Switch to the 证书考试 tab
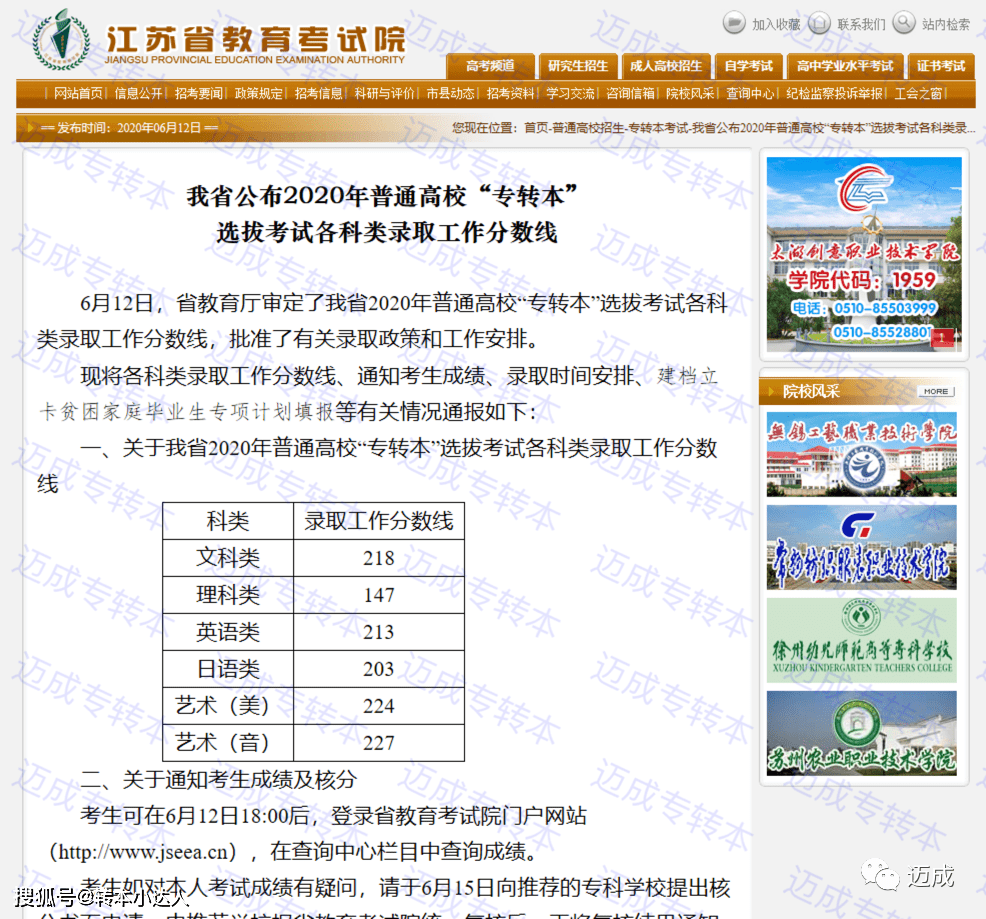 point(941,66)
